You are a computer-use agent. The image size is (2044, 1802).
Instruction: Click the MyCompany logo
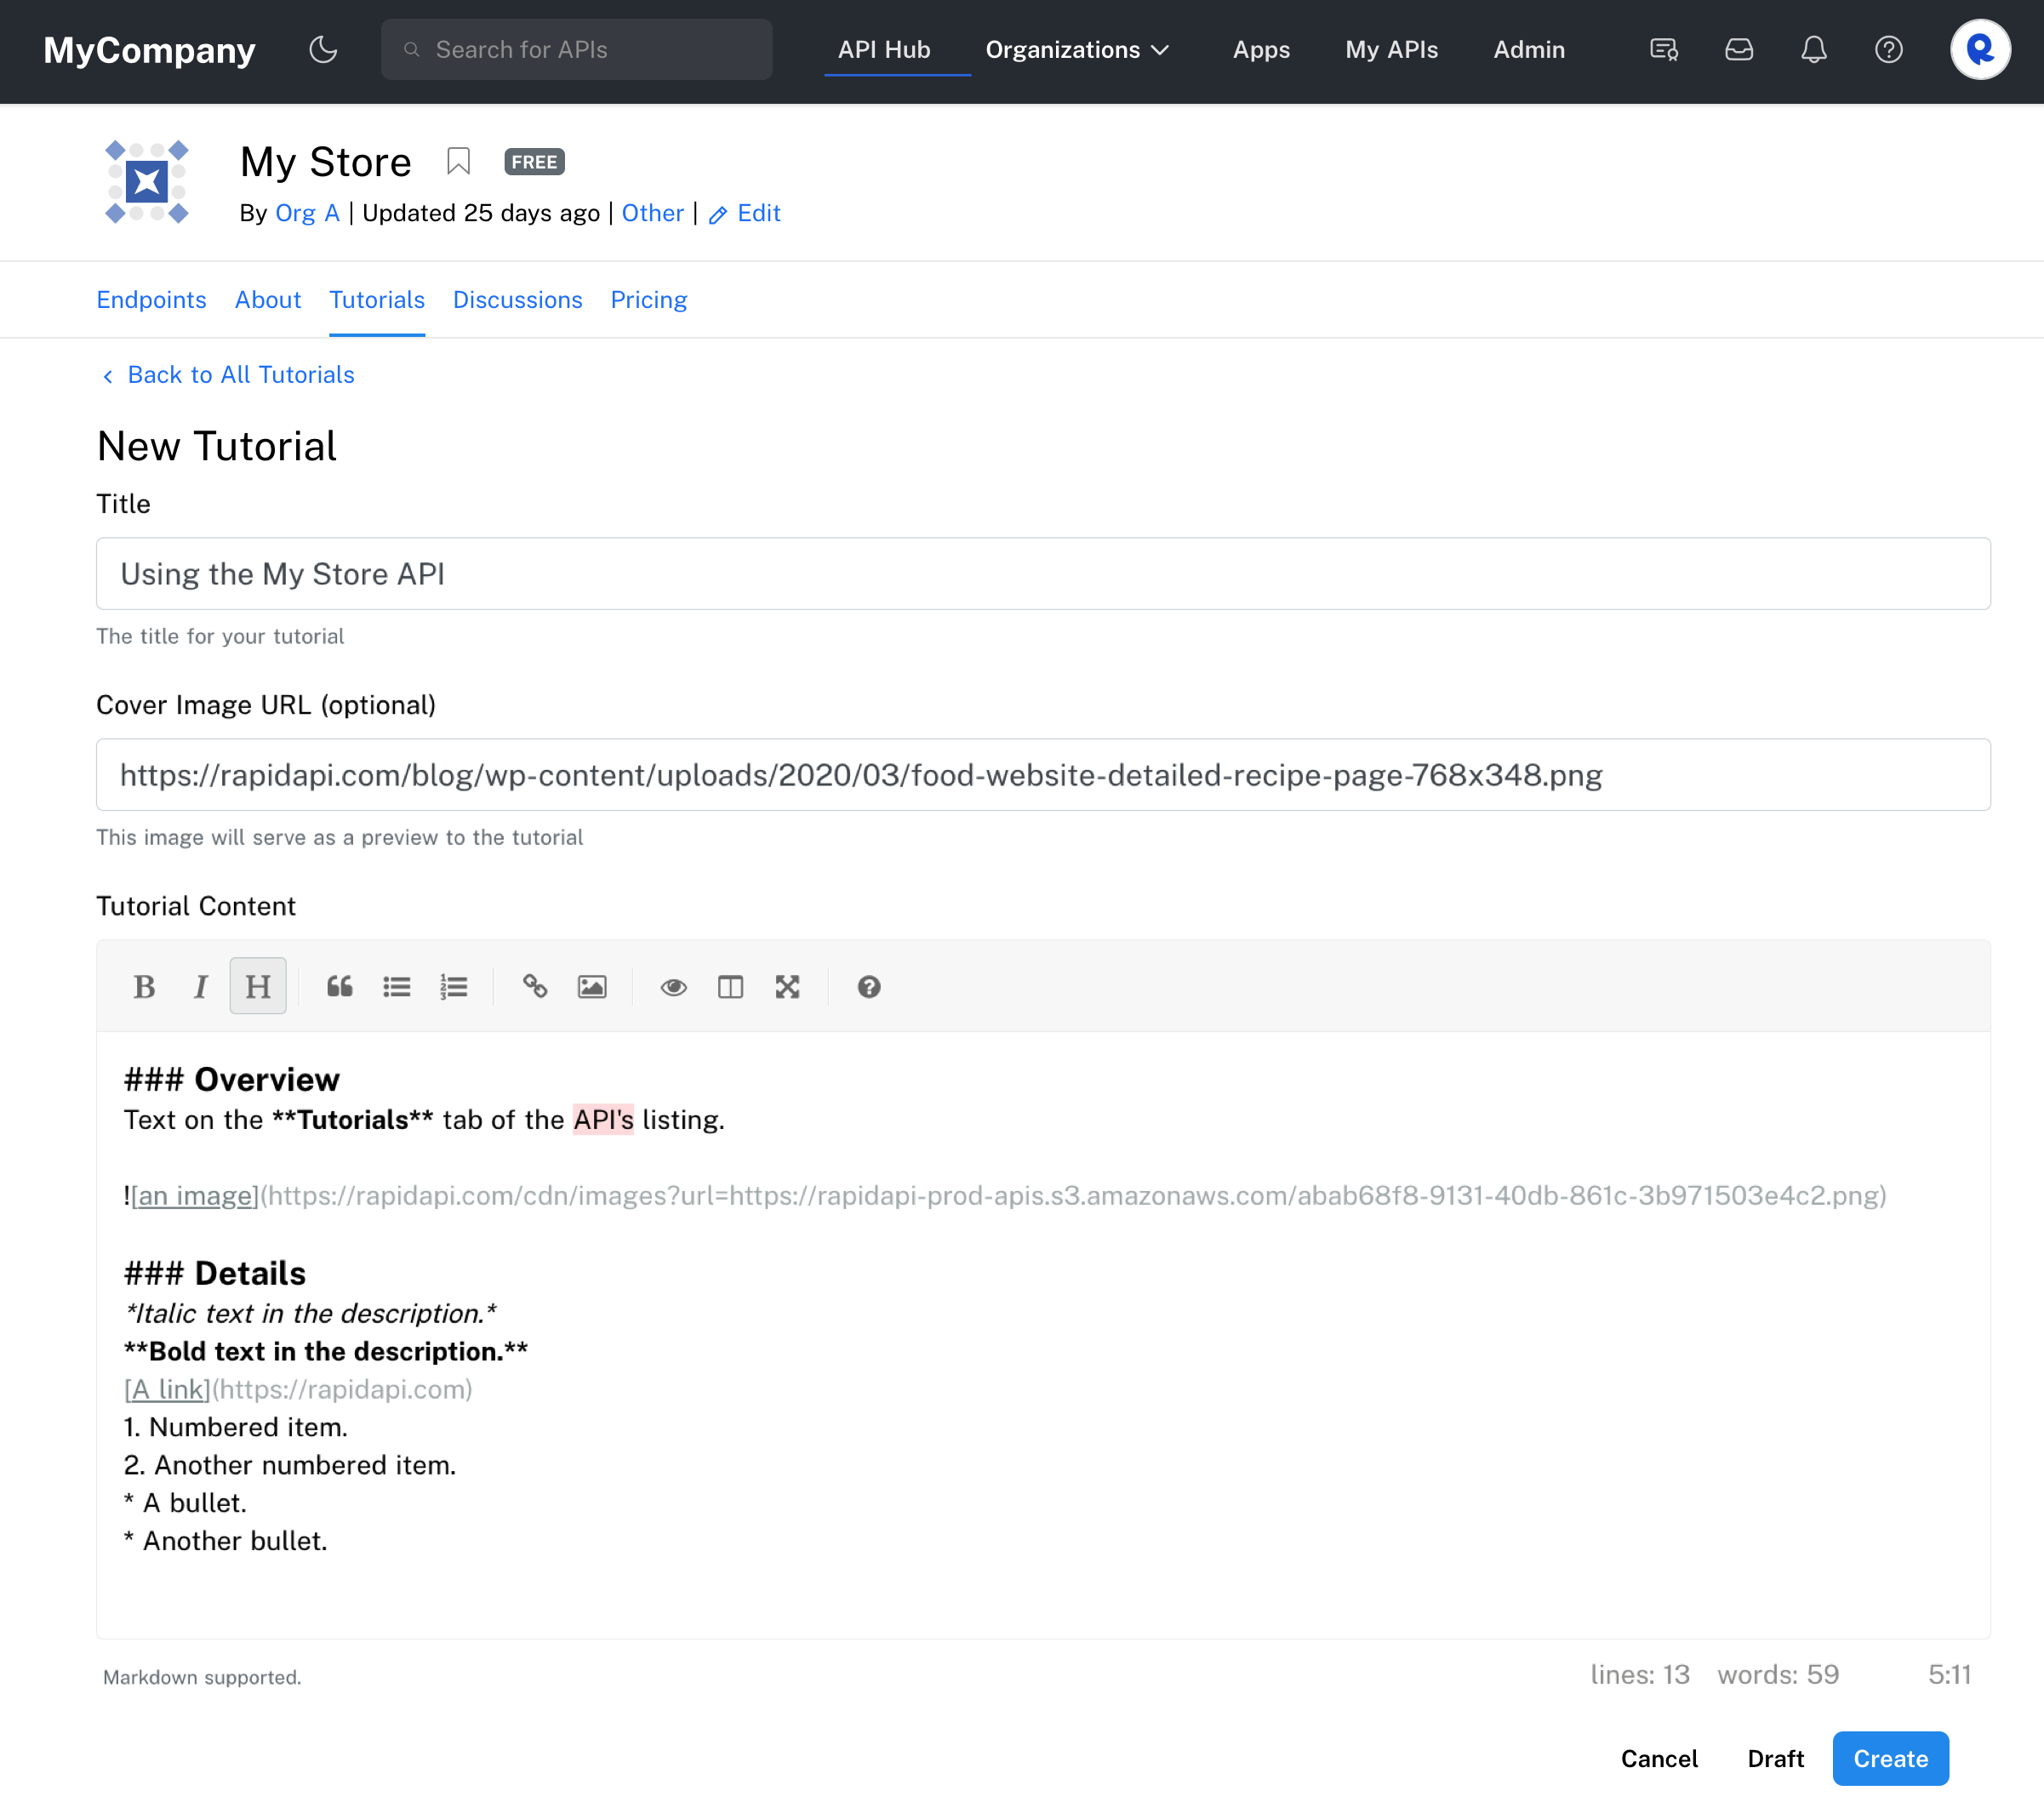click(149, 49)
